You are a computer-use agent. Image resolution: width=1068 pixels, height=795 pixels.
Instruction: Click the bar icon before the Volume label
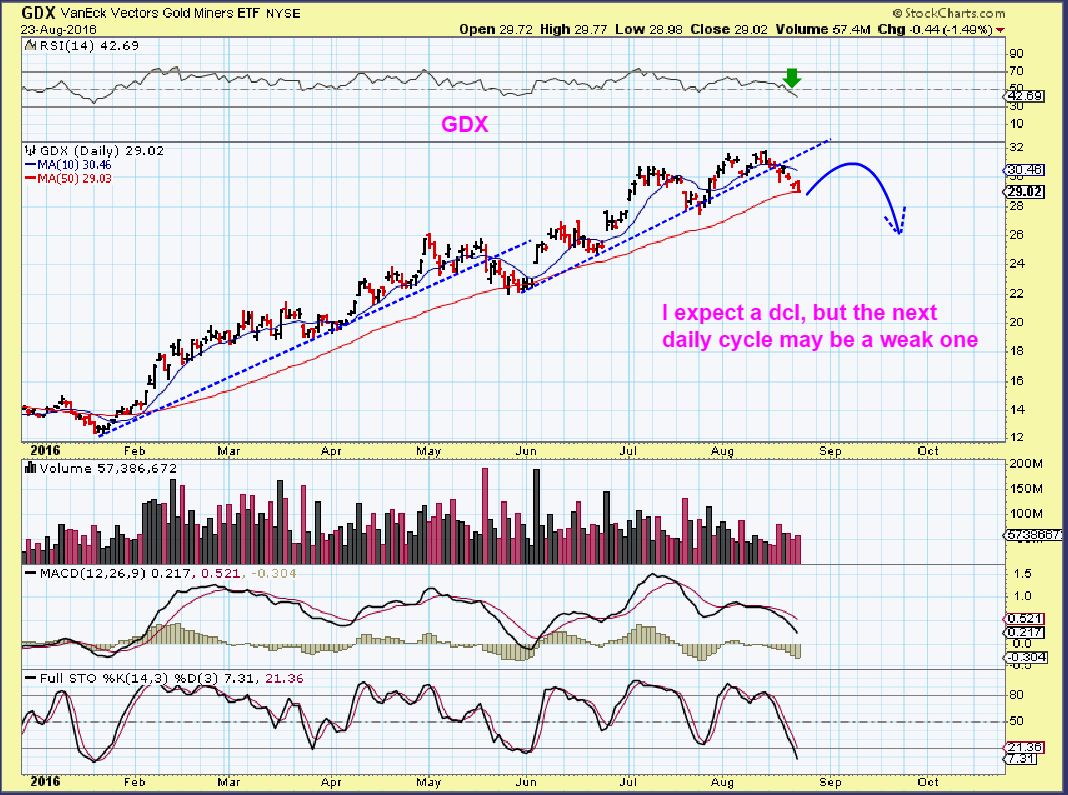pos(29,469)
